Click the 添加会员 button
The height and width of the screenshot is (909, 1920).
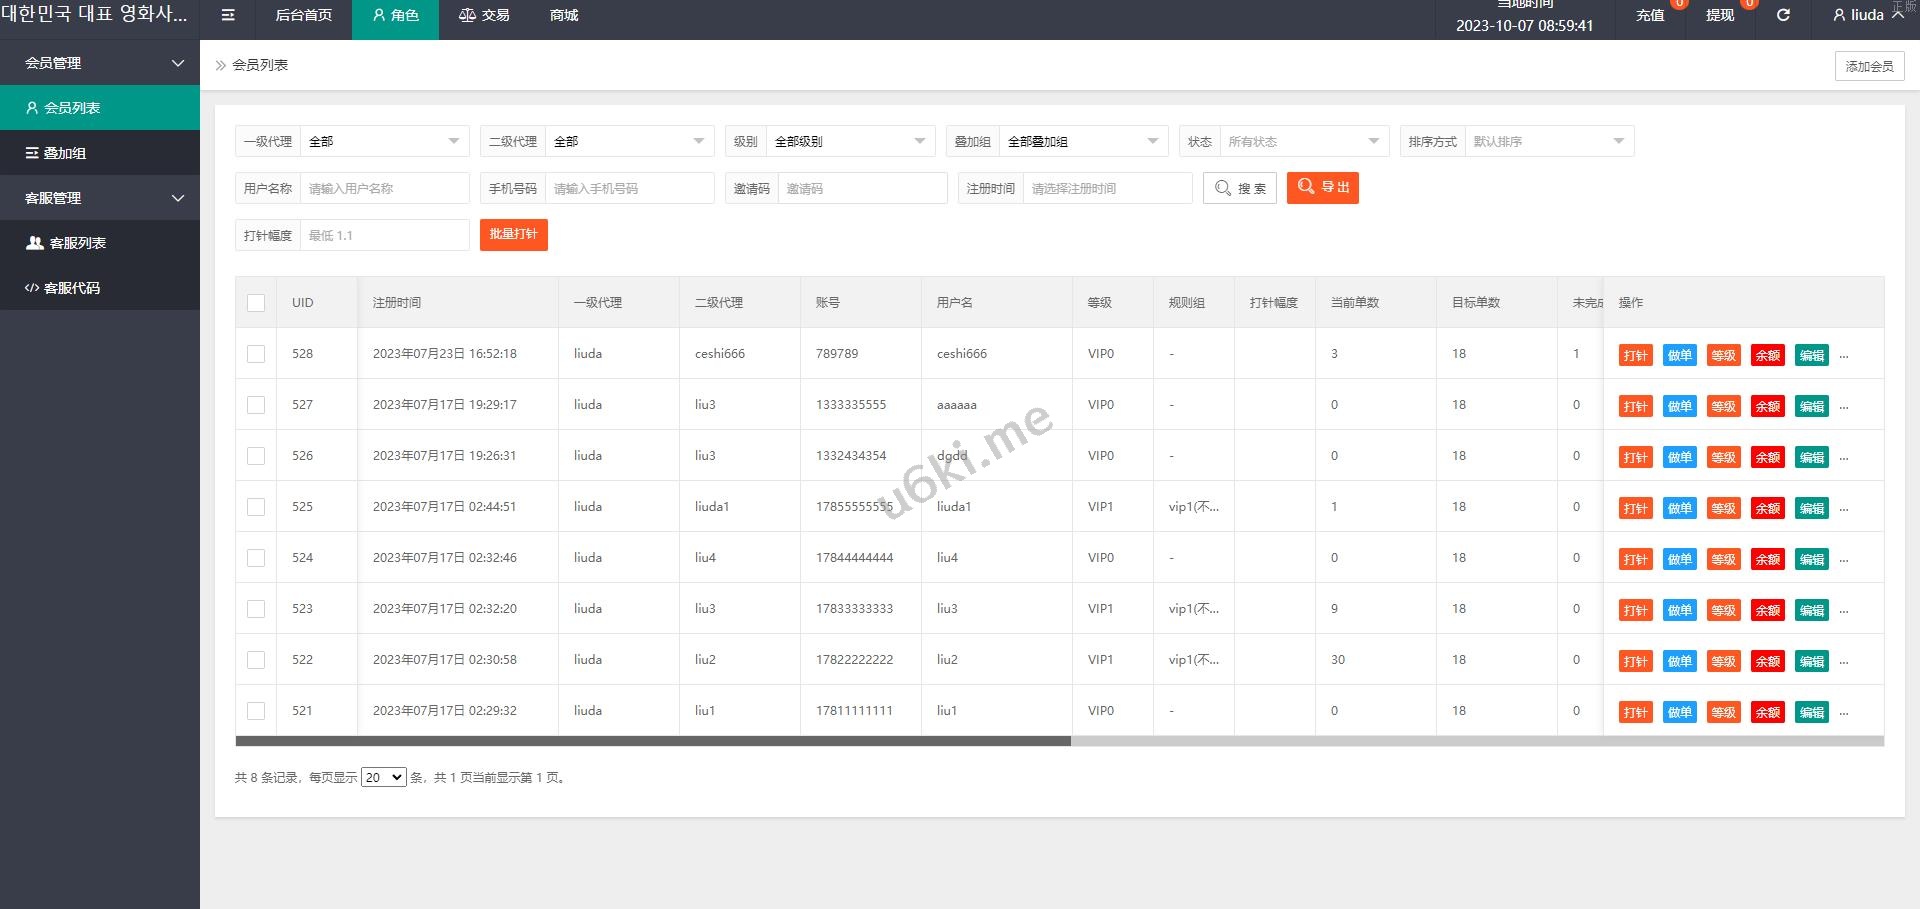[1869, 66]
